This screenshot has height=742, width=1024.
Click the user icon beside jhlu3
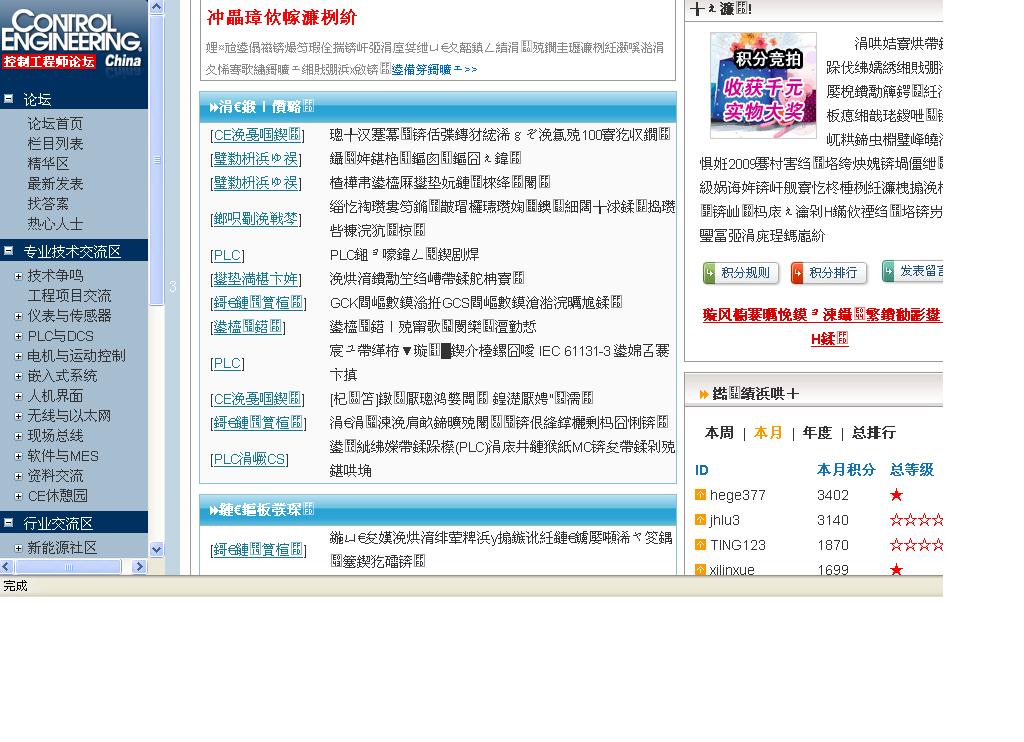(x=700, y=520)
